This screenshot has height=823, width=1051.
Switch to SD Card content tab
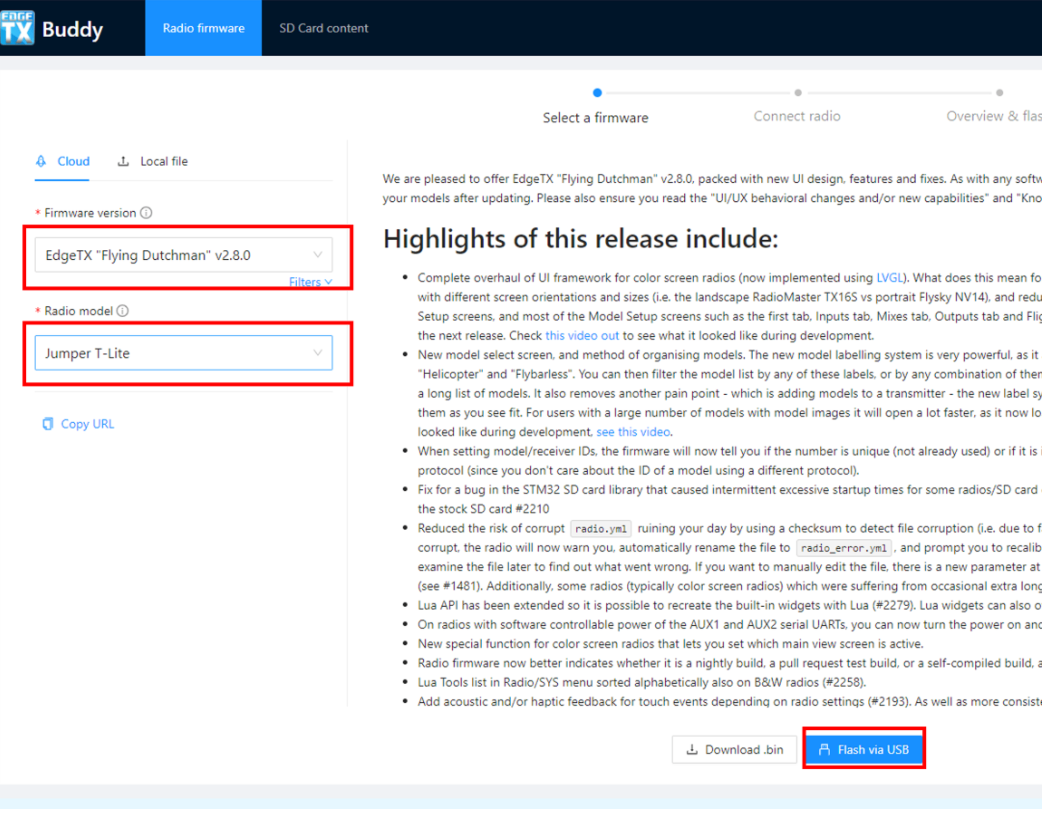coord(326,28)
